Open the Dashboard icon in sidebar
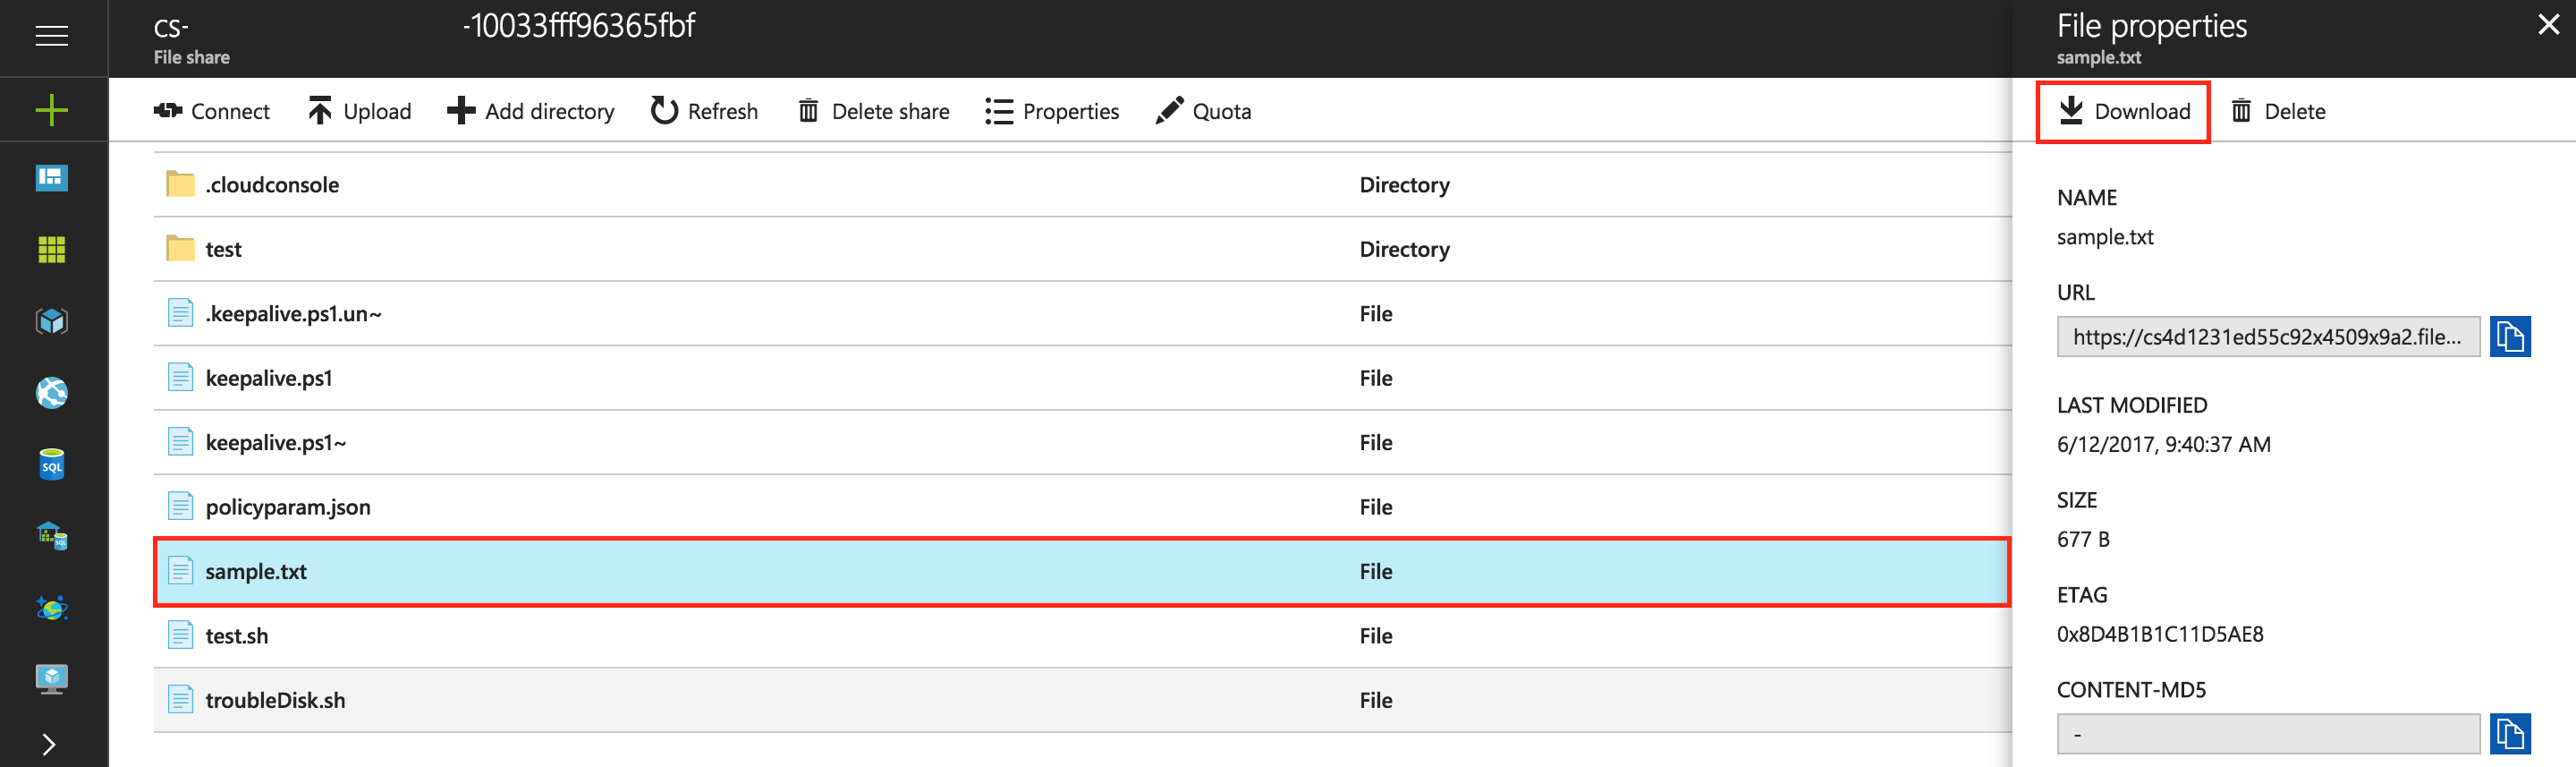The image size is (2576, 767). coord(52,178)
